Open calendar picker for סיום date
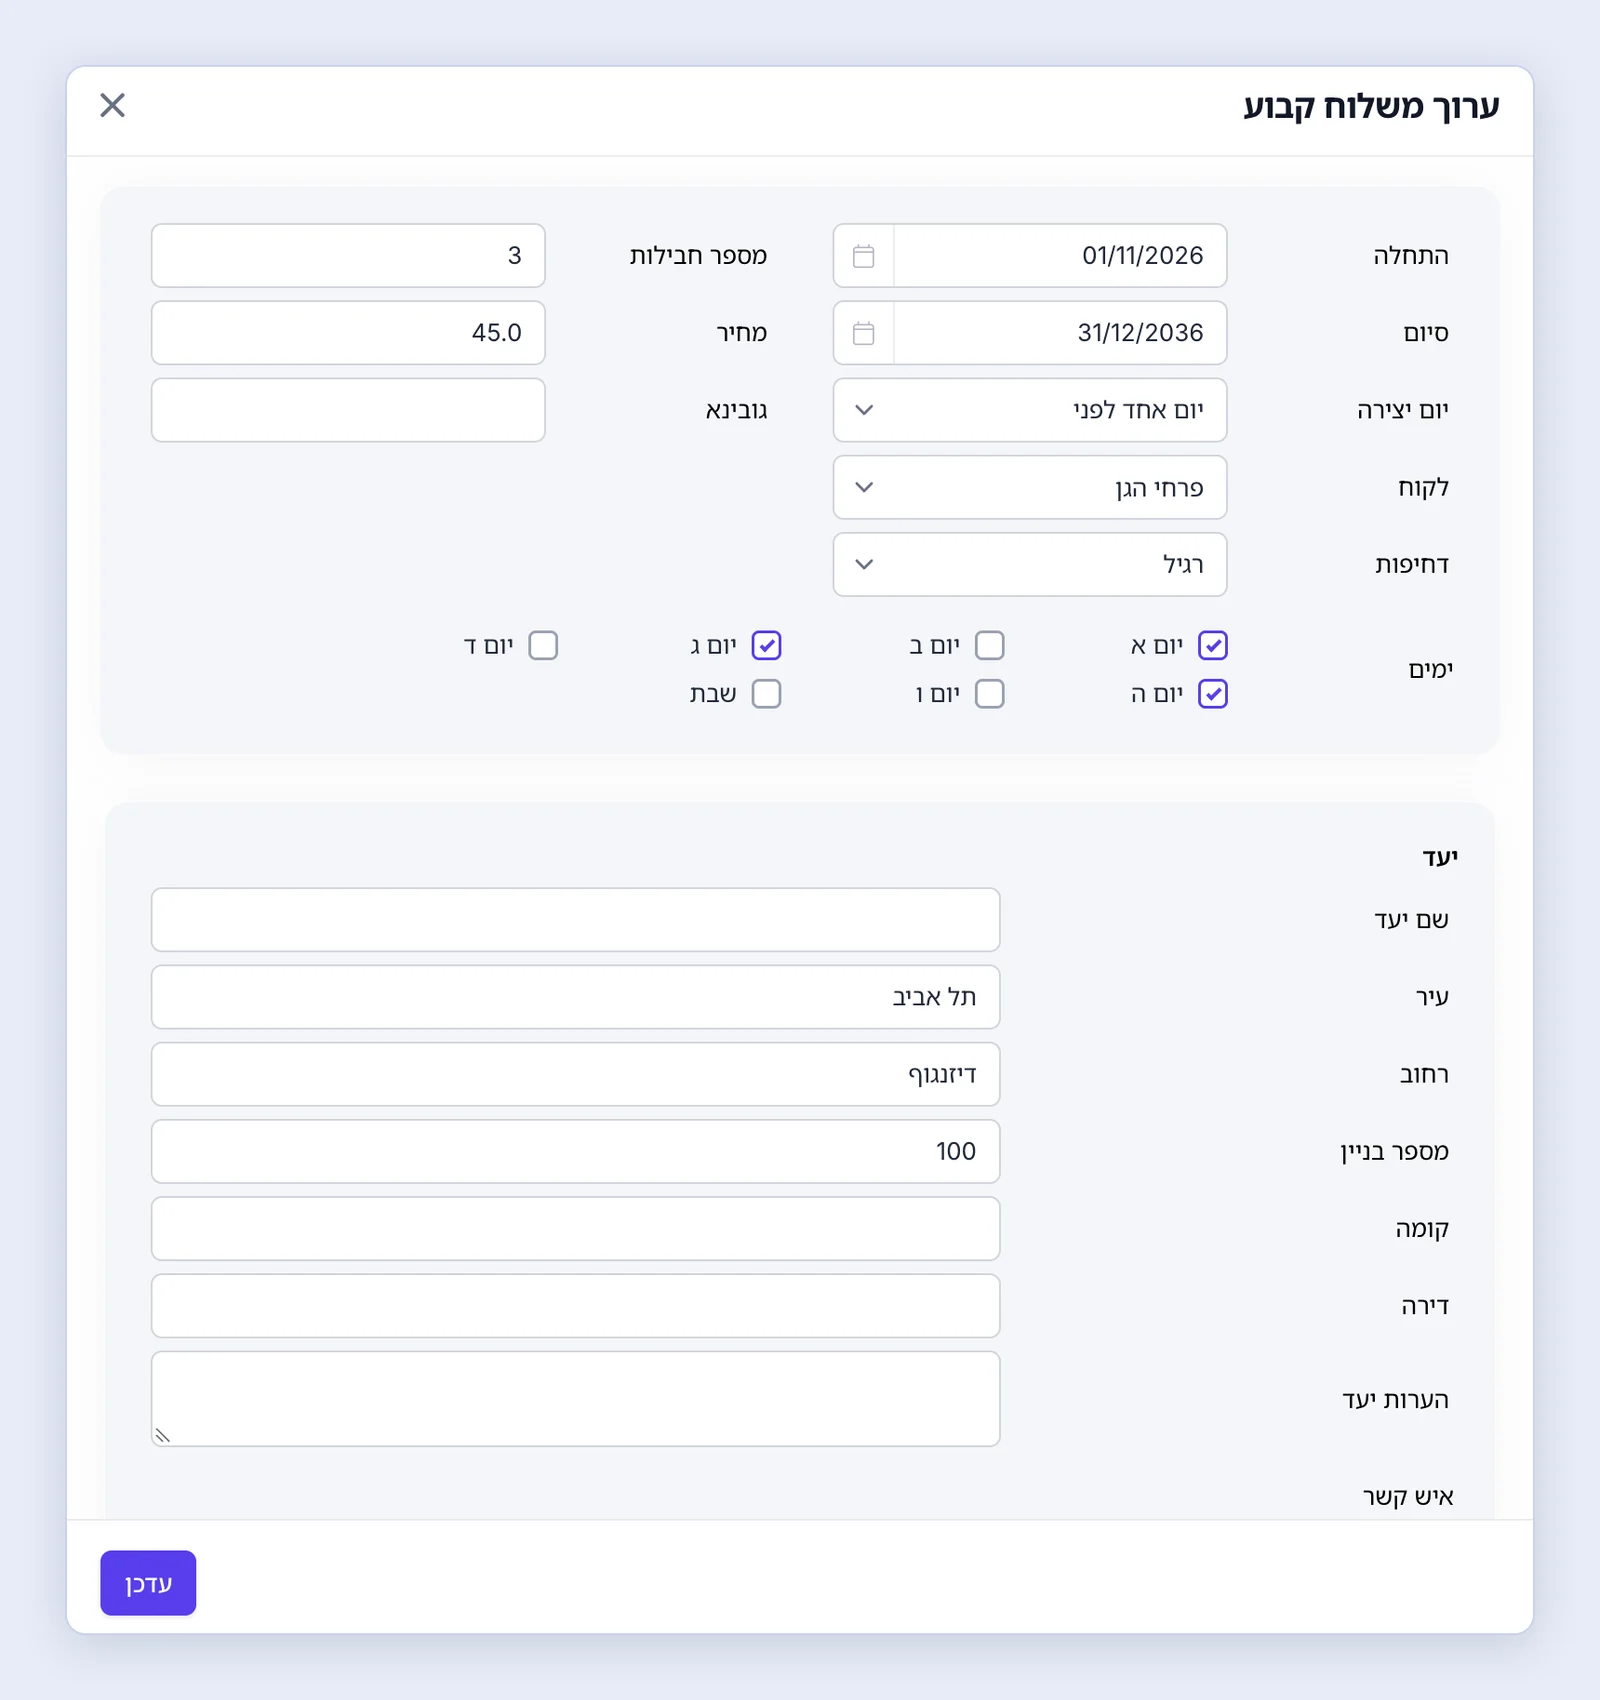 (x=864, y=333)
